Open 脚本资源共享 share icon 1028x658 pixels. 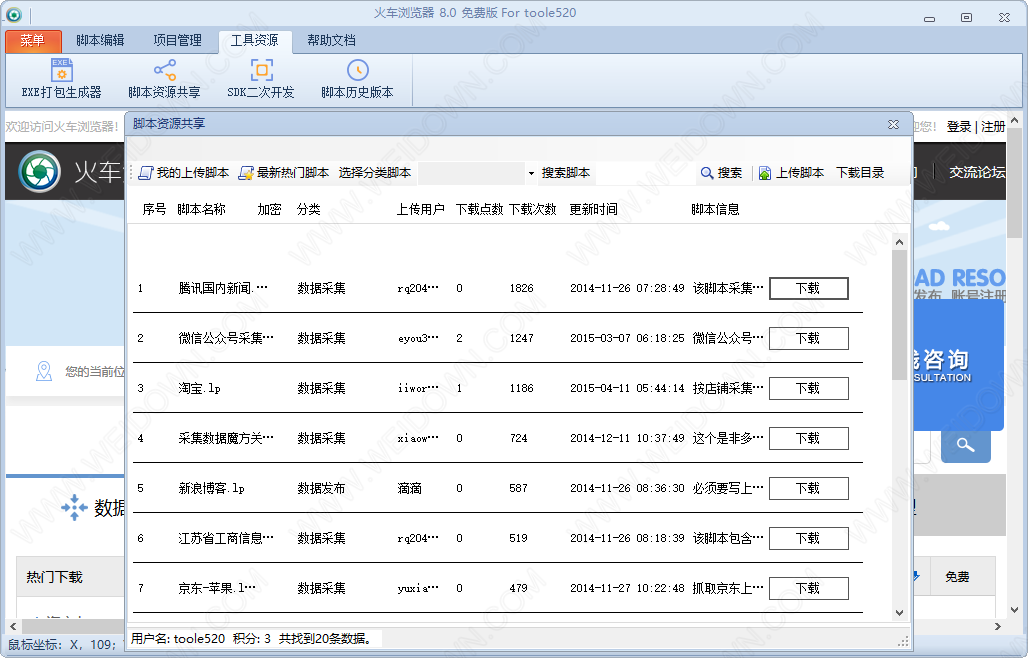[165, 70]
